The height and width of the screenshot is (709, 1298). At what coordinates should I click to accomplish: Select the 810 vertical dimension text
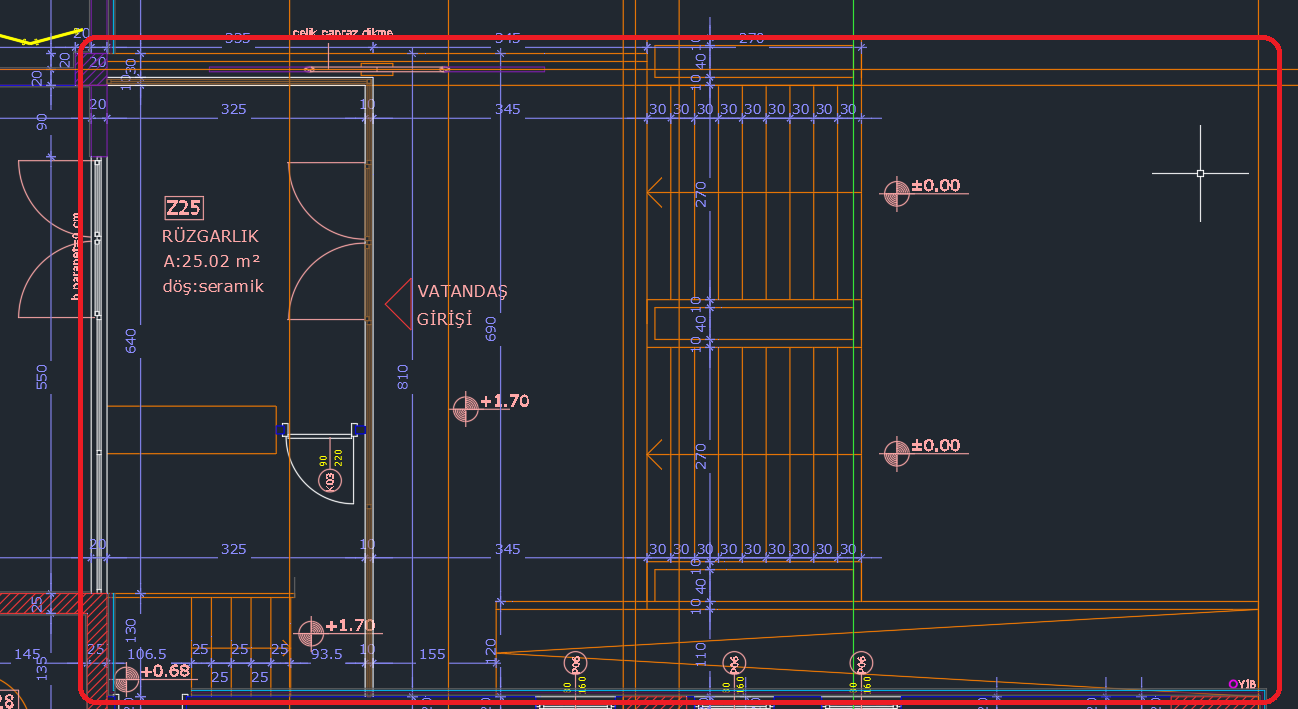tap(403, 376)
